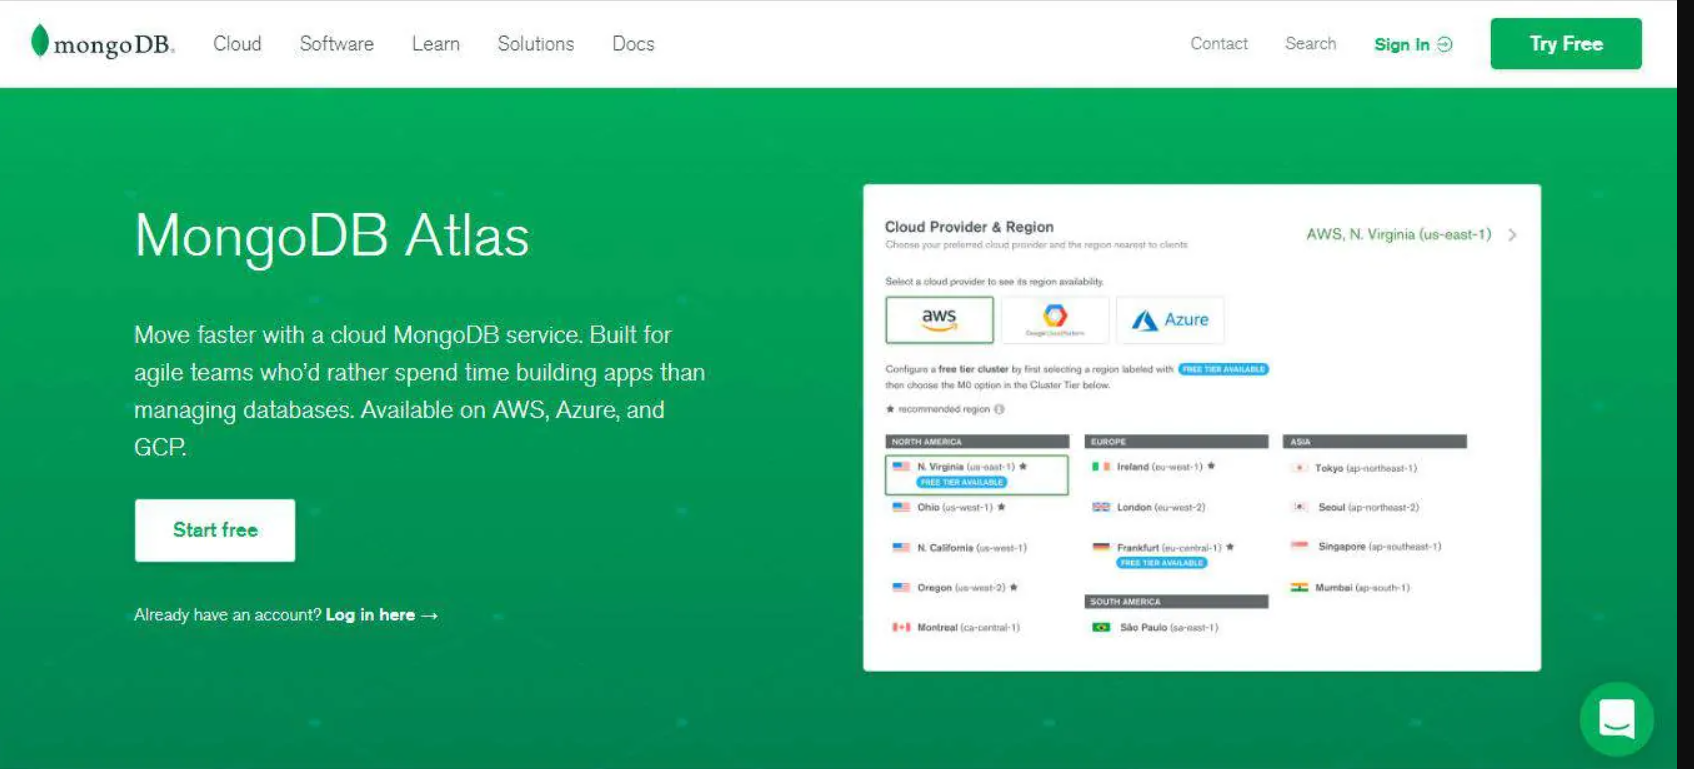1694x769 pixels.
Task: Open the Learn menu
Action: click(x=436, y=44)
